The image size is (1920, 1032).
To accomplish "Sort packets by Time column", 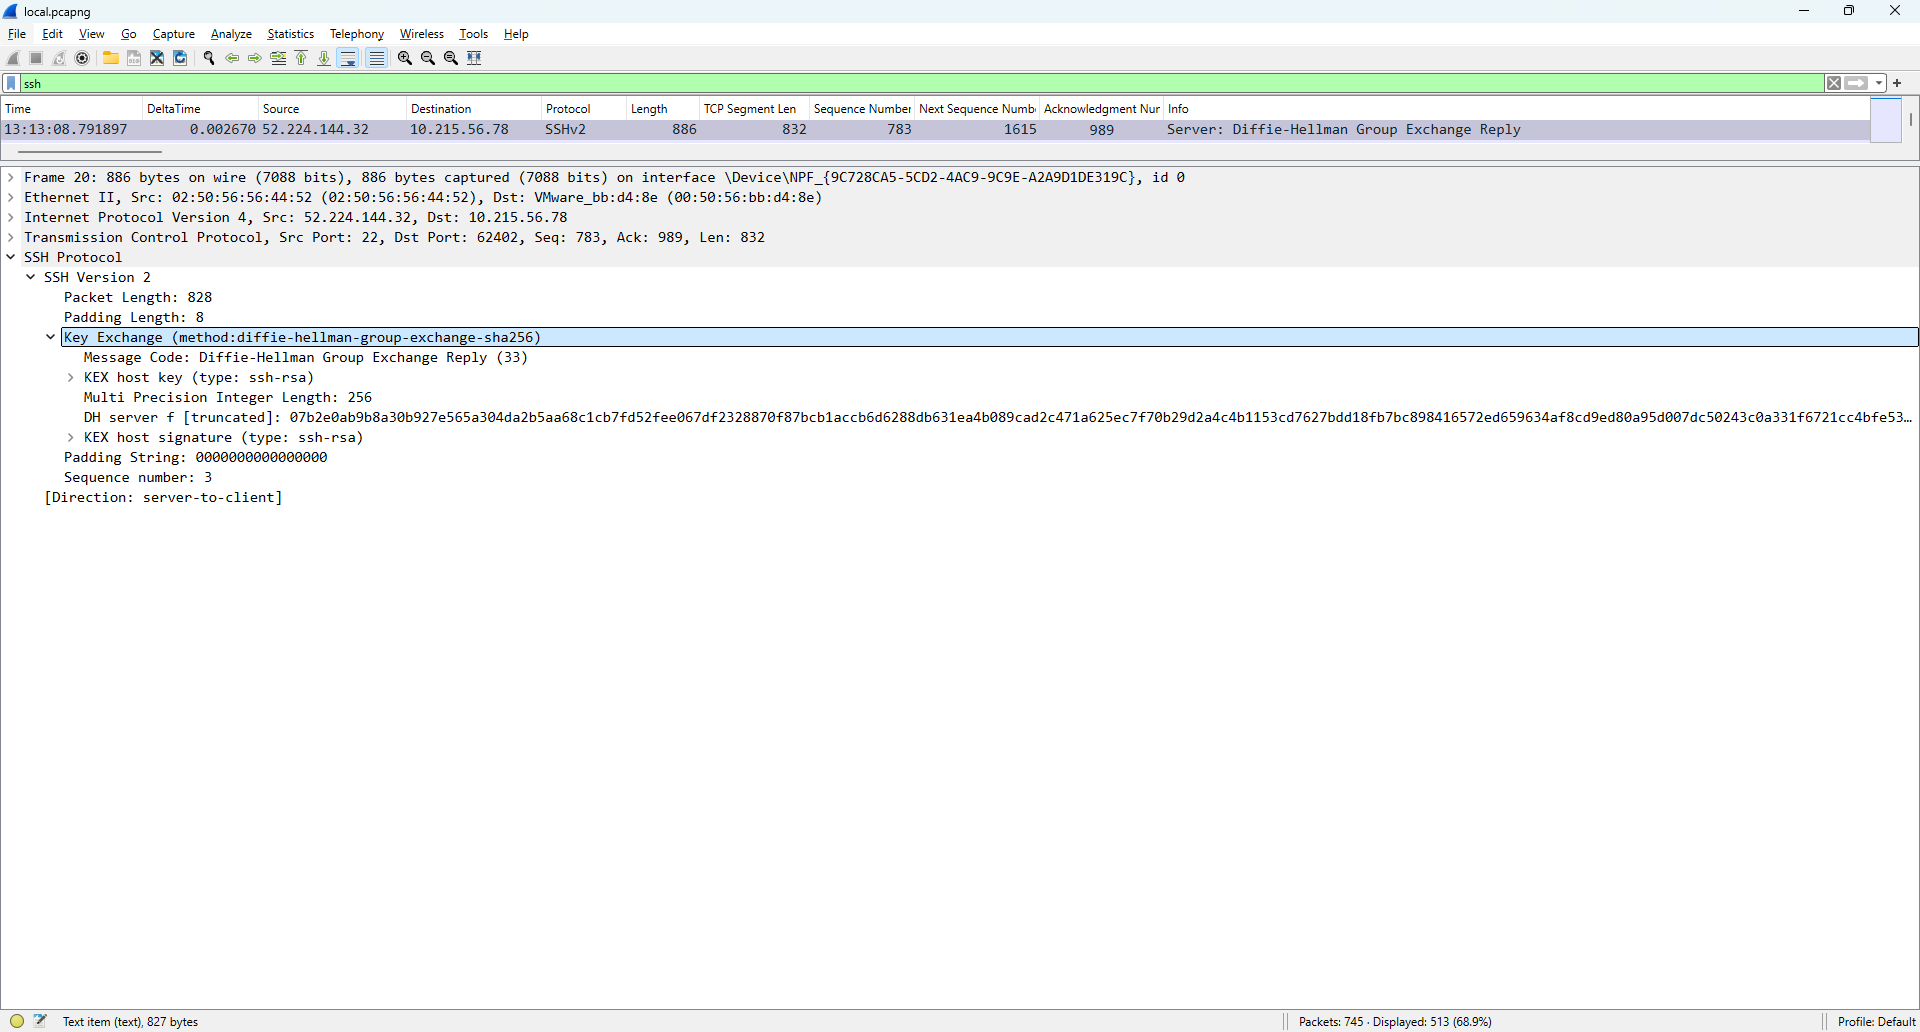I will pyautogui.click(x=72, y=109).
